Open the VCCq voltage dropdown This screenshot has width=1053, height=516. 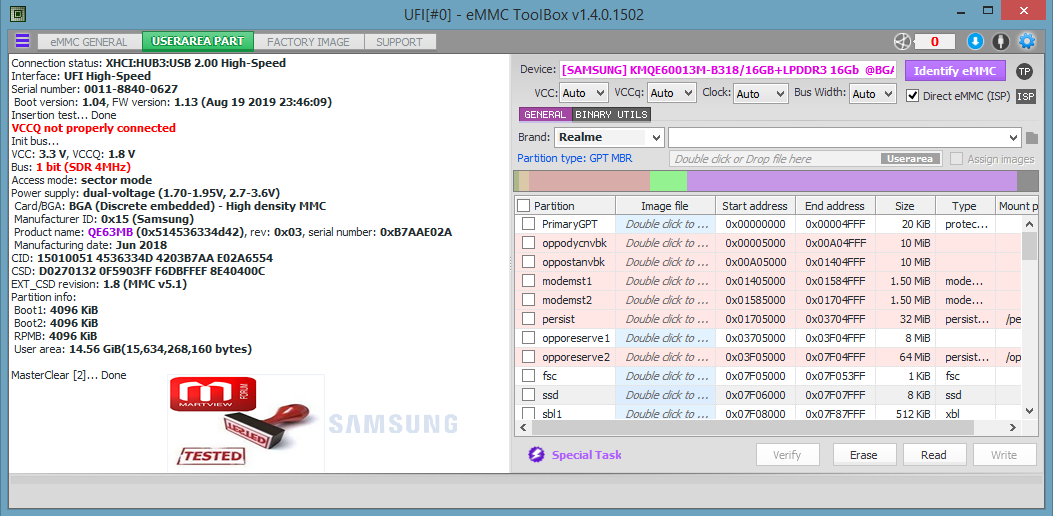tap(672, 93)
